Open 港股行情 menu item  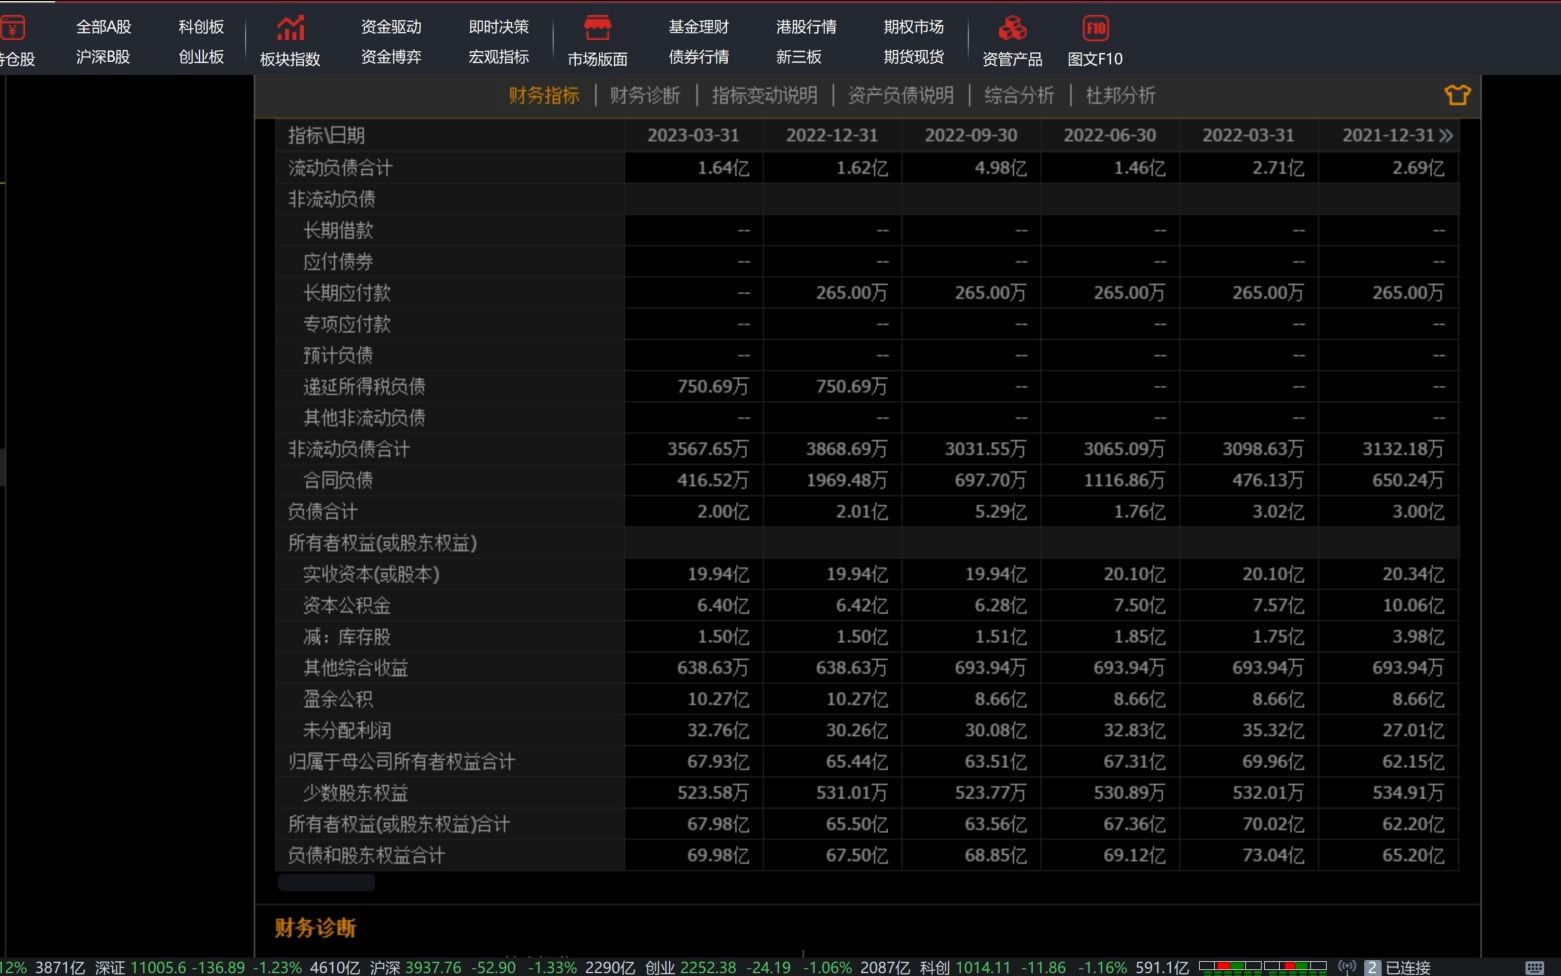click(806, 27)
